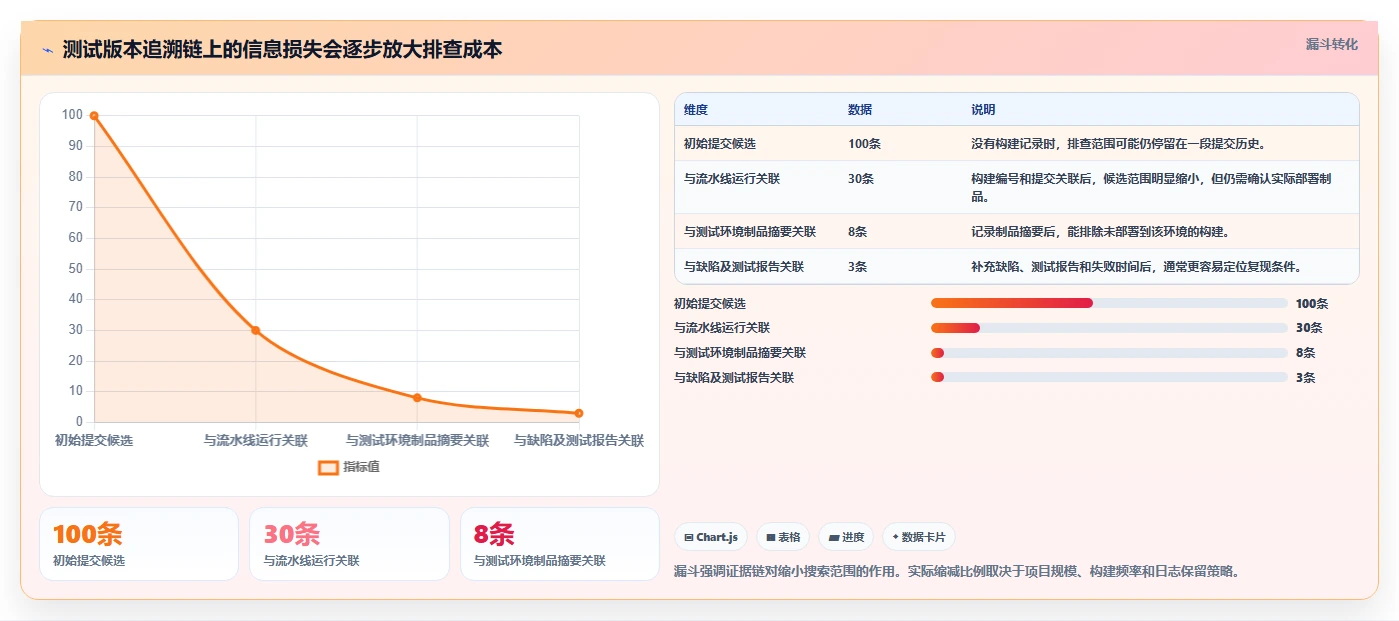
Task: Click progress row label 初始提交候选
Action: click(710, 303)
